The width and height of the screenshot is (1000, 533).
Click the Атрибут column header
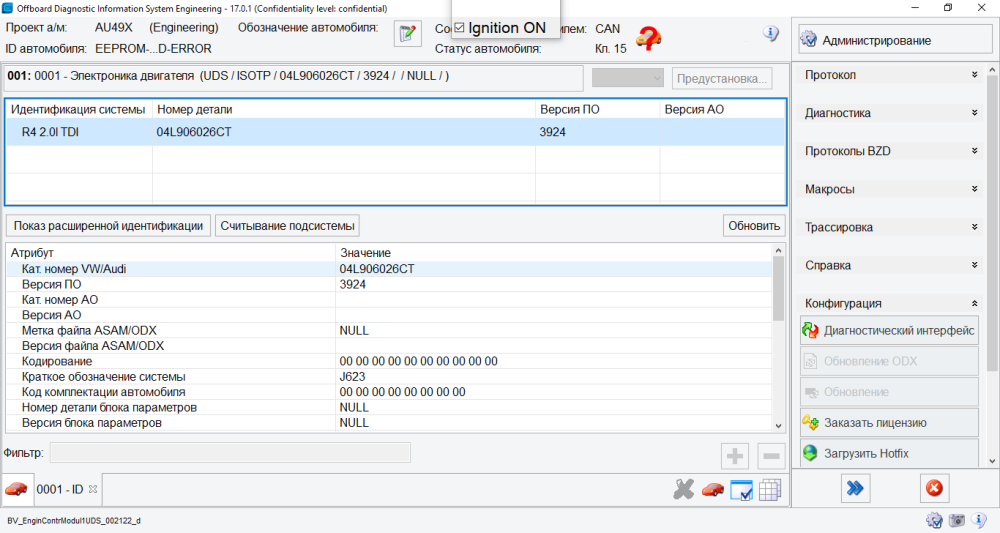tap(171, 252)
